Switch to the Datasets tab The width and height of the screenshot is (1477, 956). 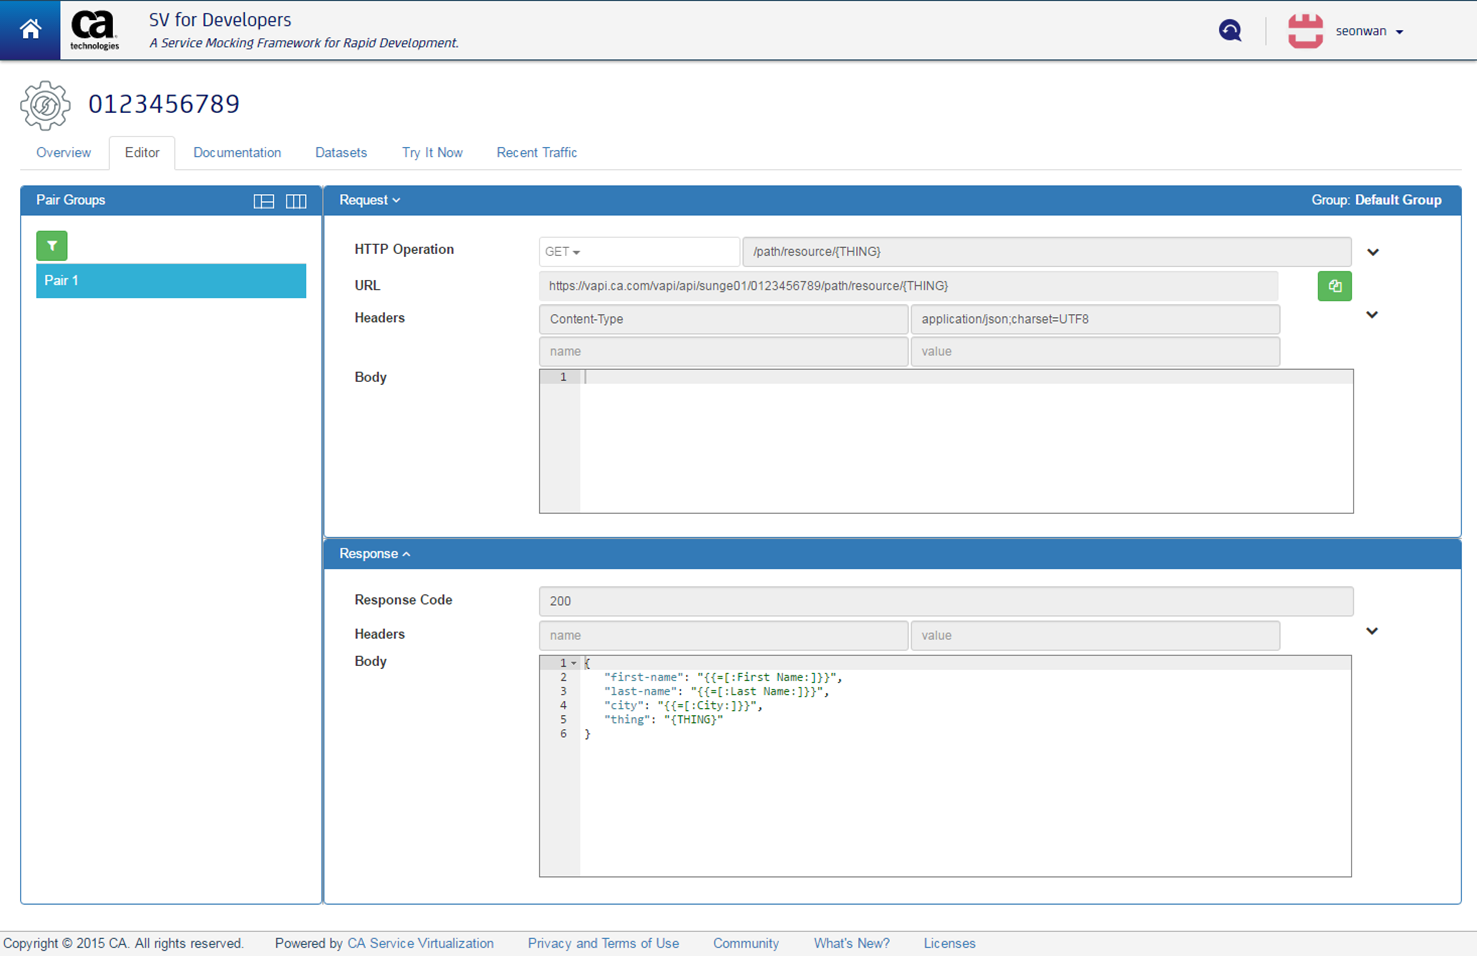(x=341, y=153)
